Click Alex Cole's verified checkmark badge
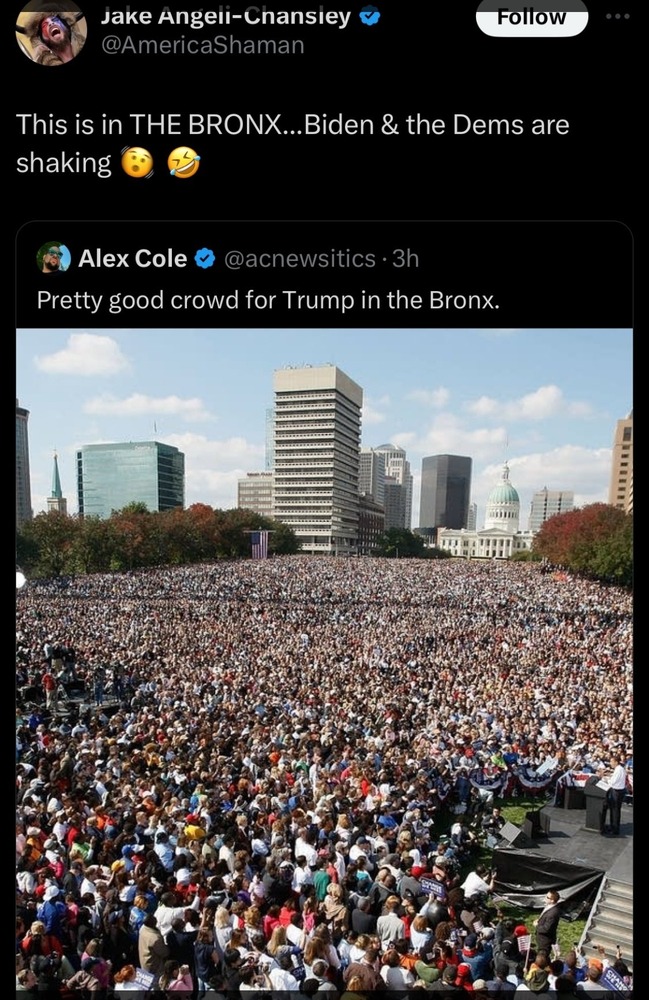 204,259
